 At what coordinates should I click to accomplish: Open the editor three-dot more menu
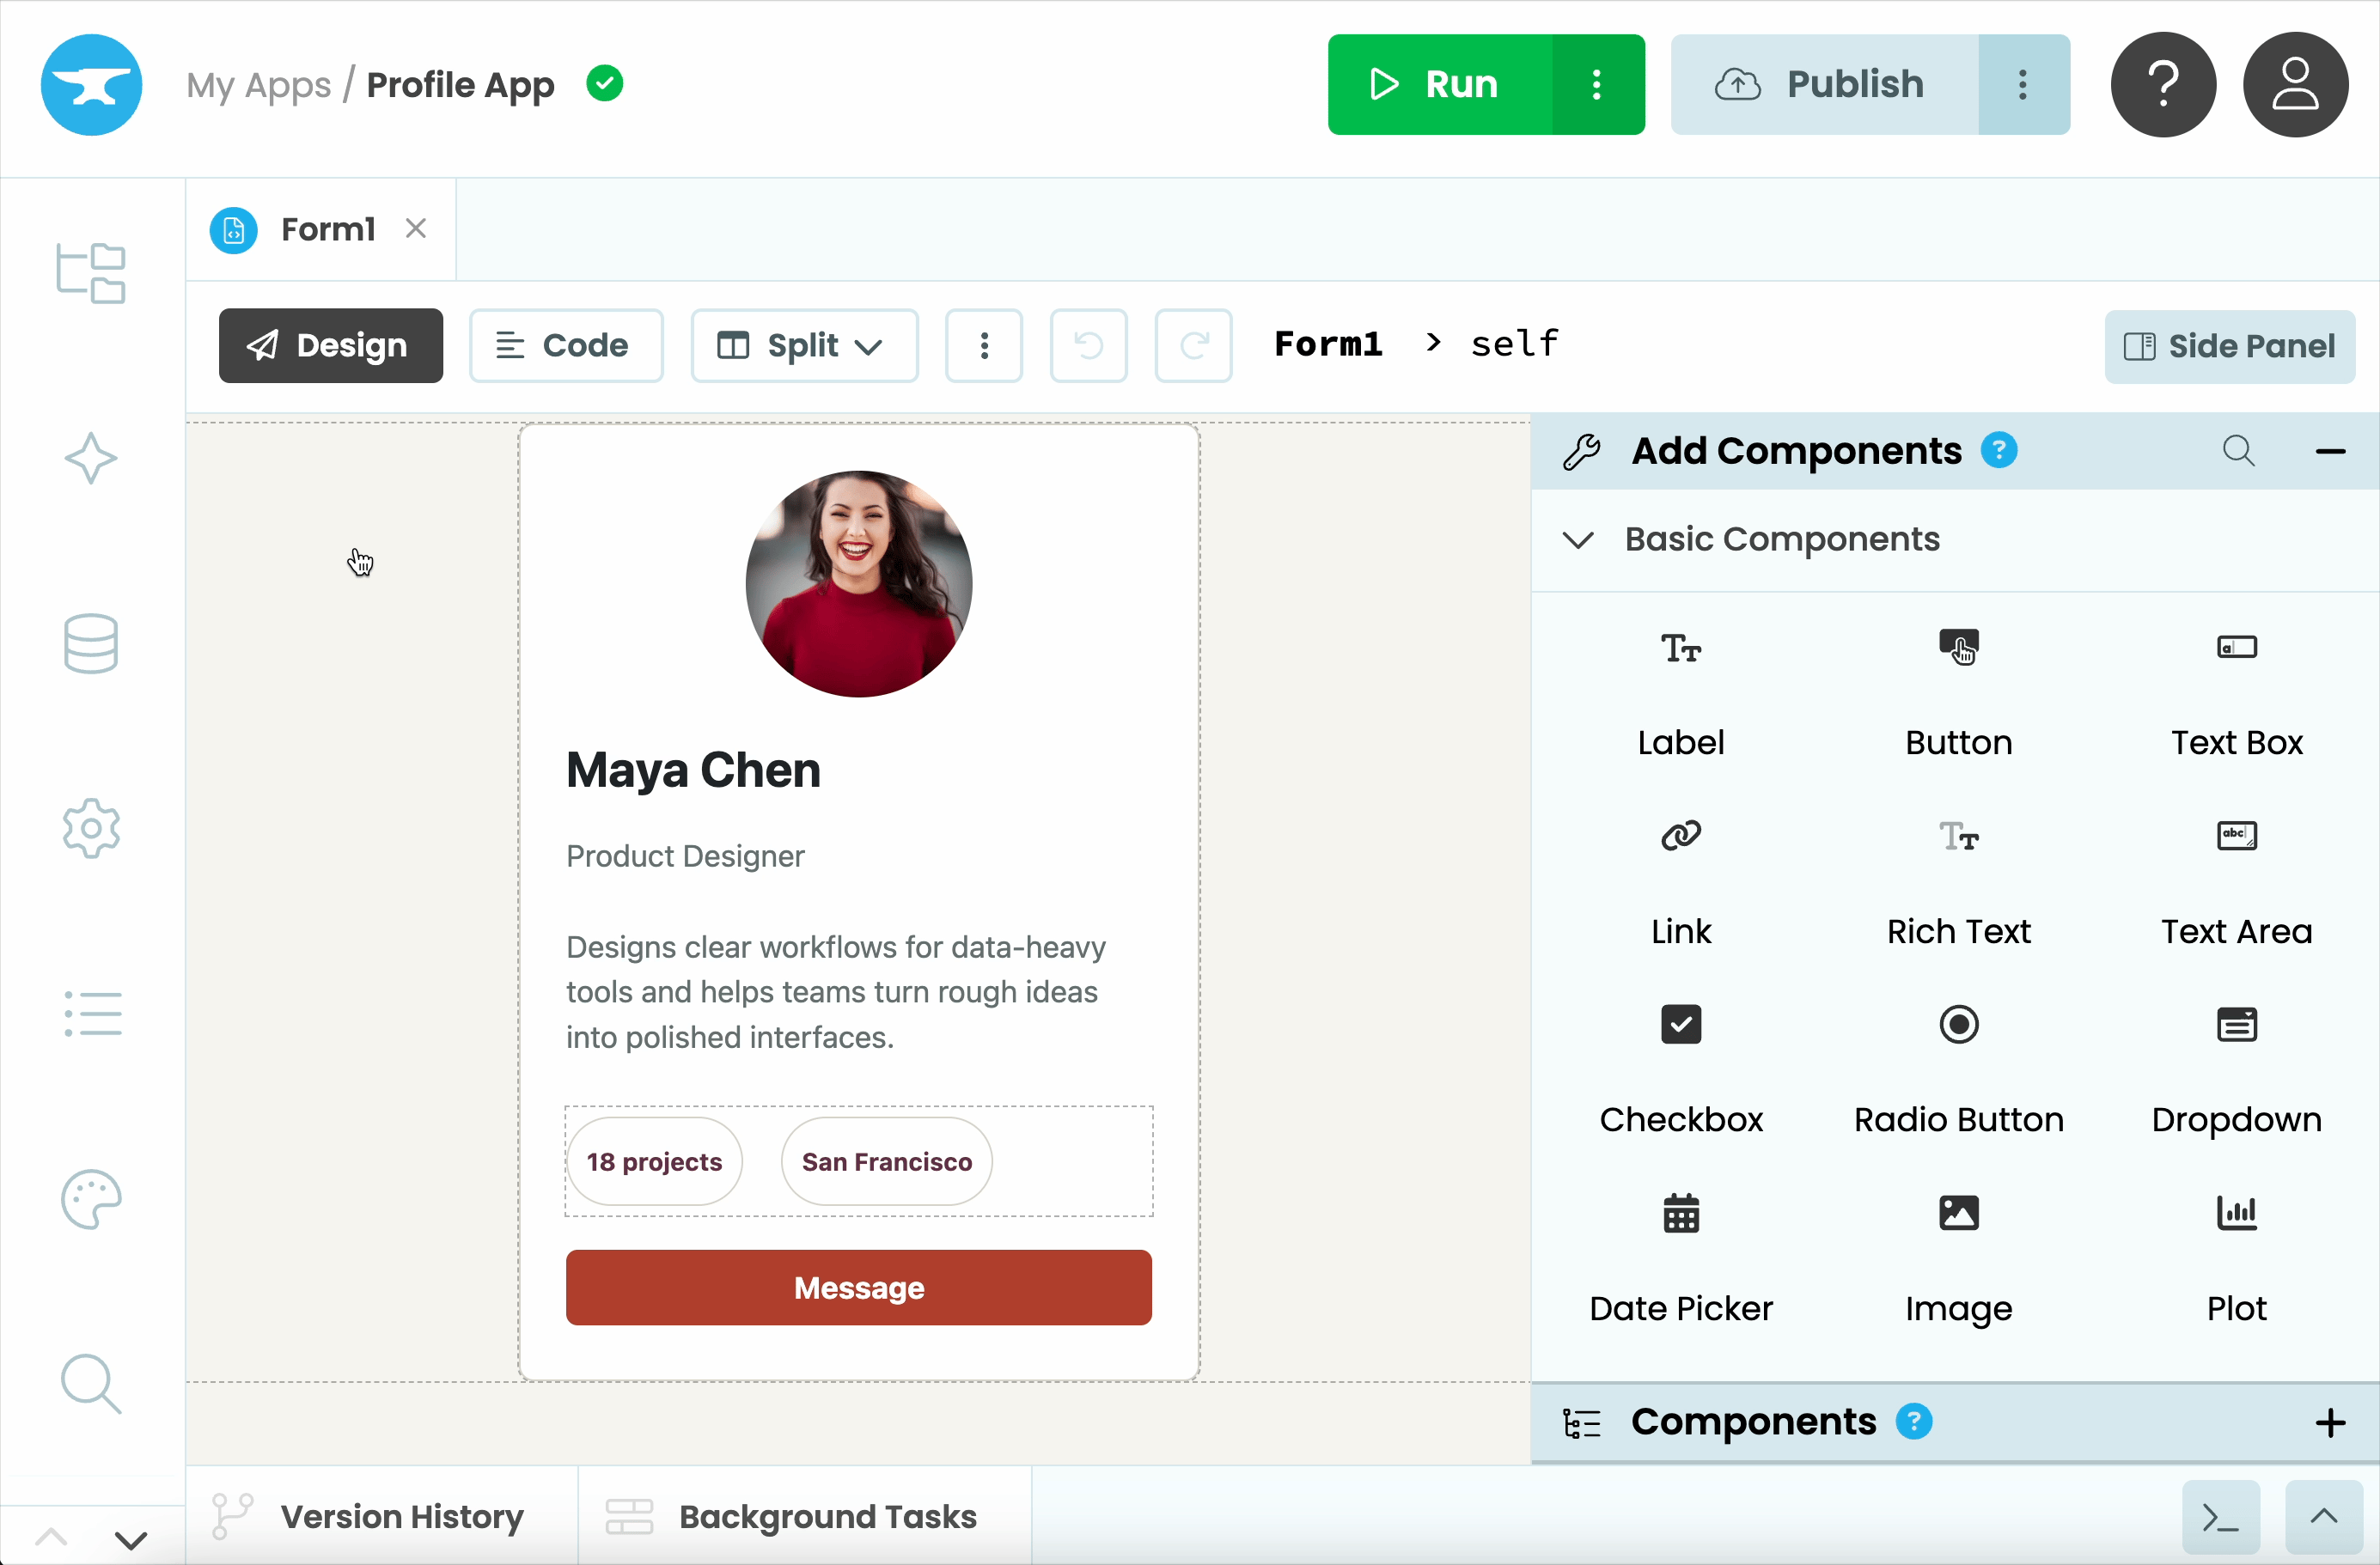click(984, 346)
